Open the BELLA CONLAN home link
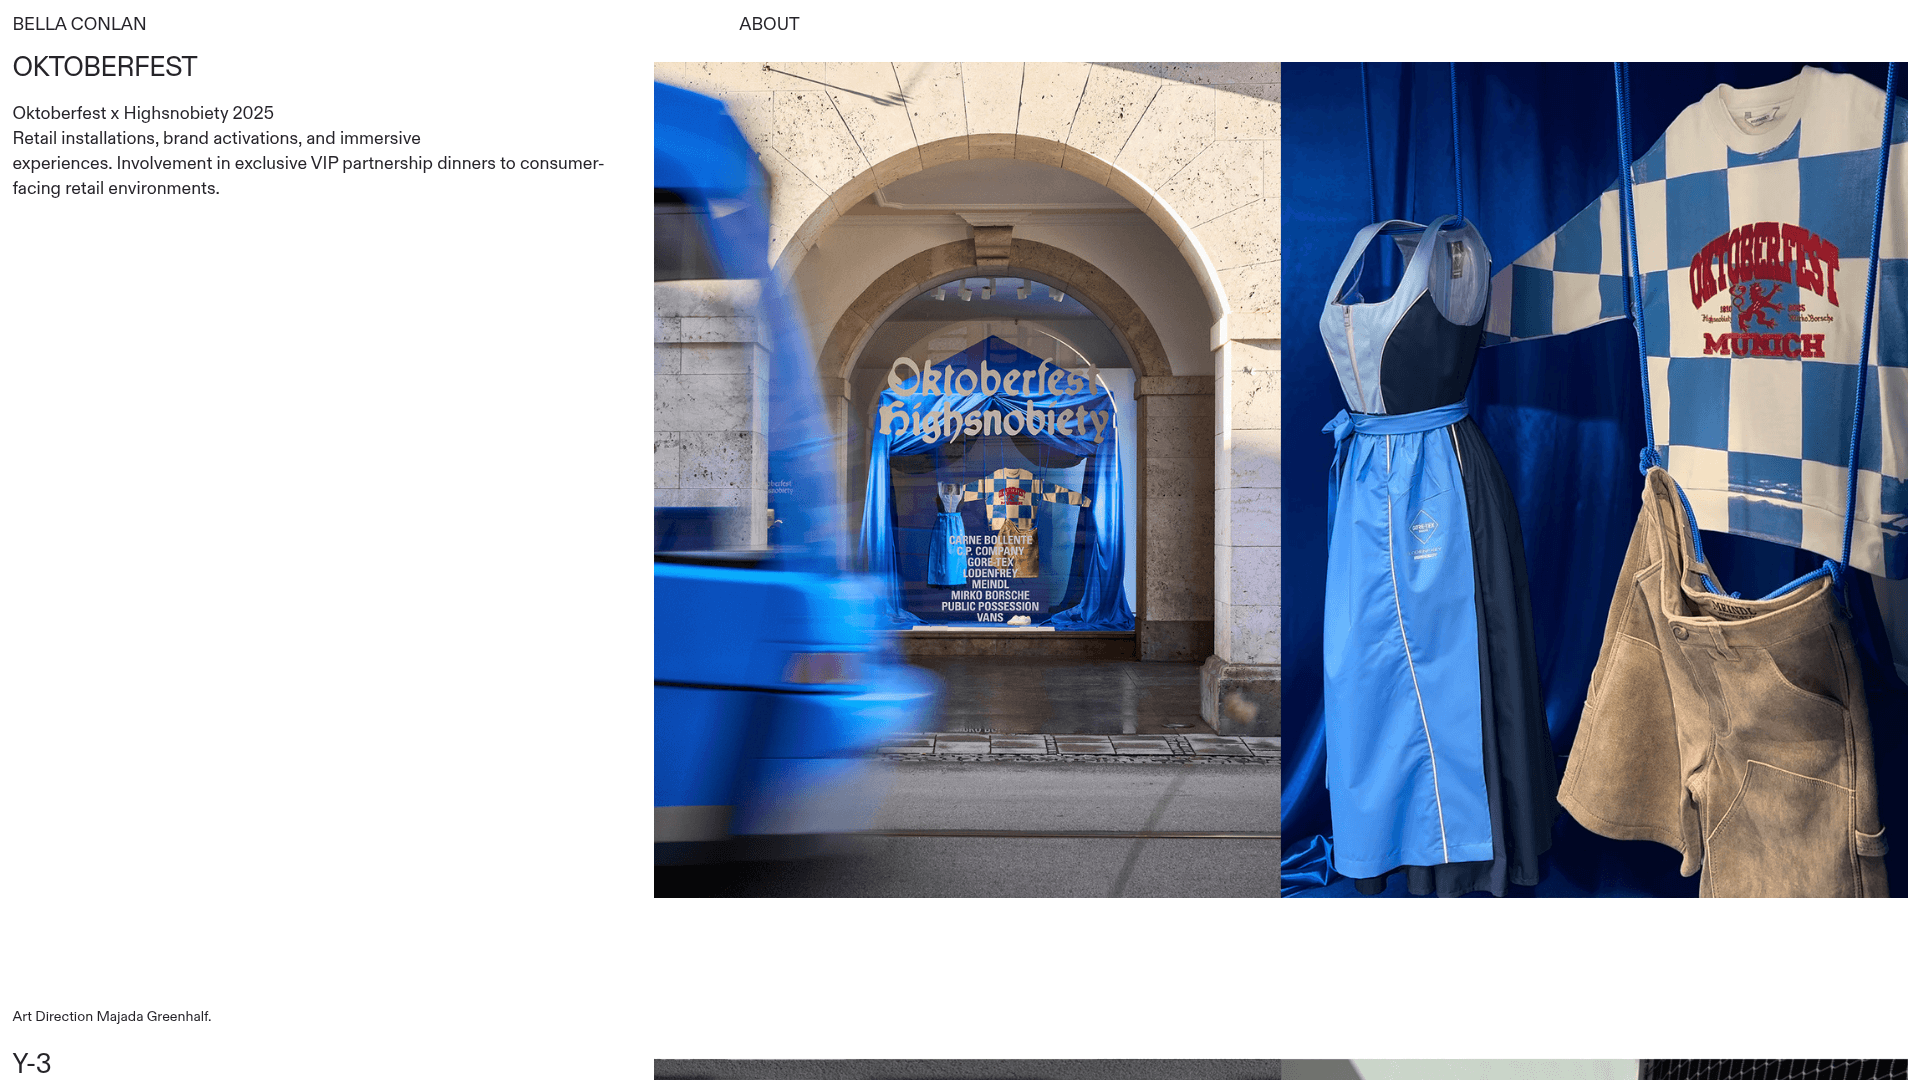 click(x=79, y=24)
